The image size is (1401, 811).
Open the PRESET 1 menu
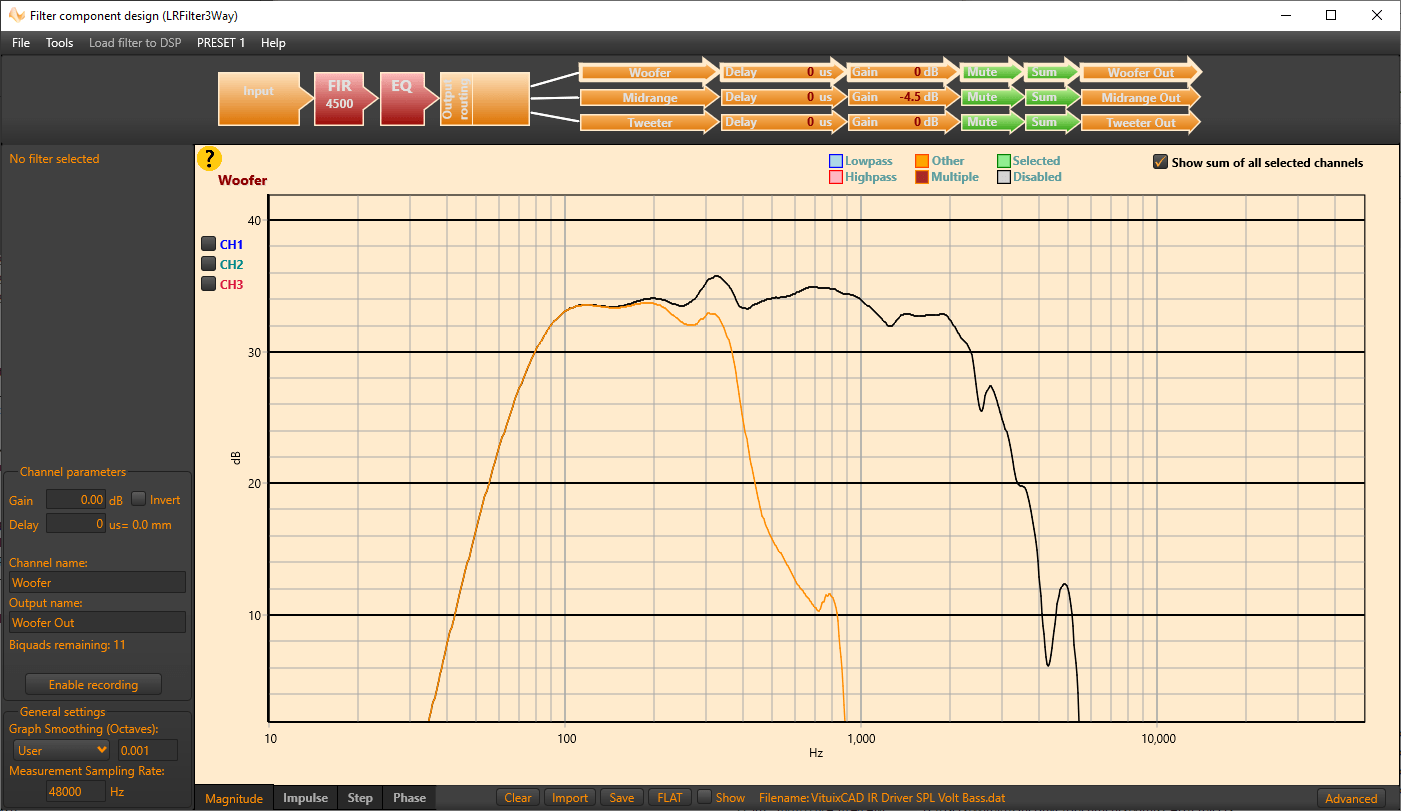pyautogui.click(x=221, y=43)
